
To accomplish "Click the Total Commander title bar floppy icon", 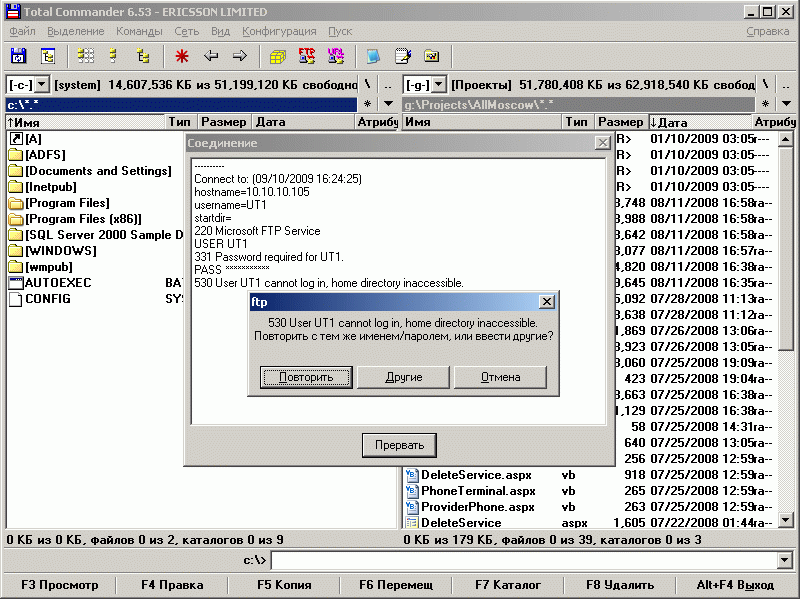I will coord(13,11).
